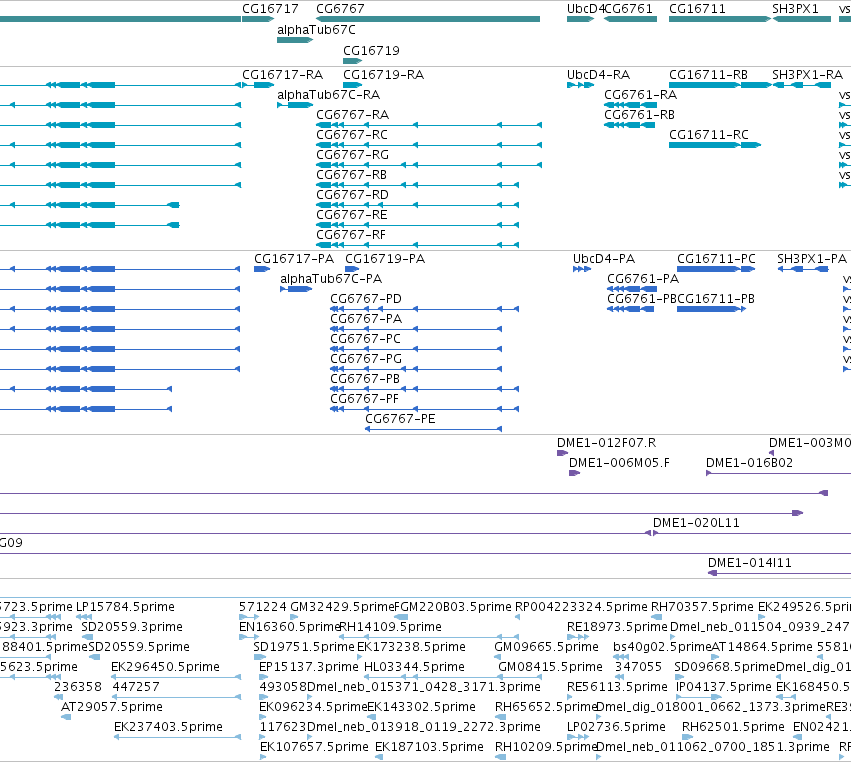The width and height of the screenshot is (851, 762).
Task: Click transcript label UbcD4-RA
Action: (599, 74)
